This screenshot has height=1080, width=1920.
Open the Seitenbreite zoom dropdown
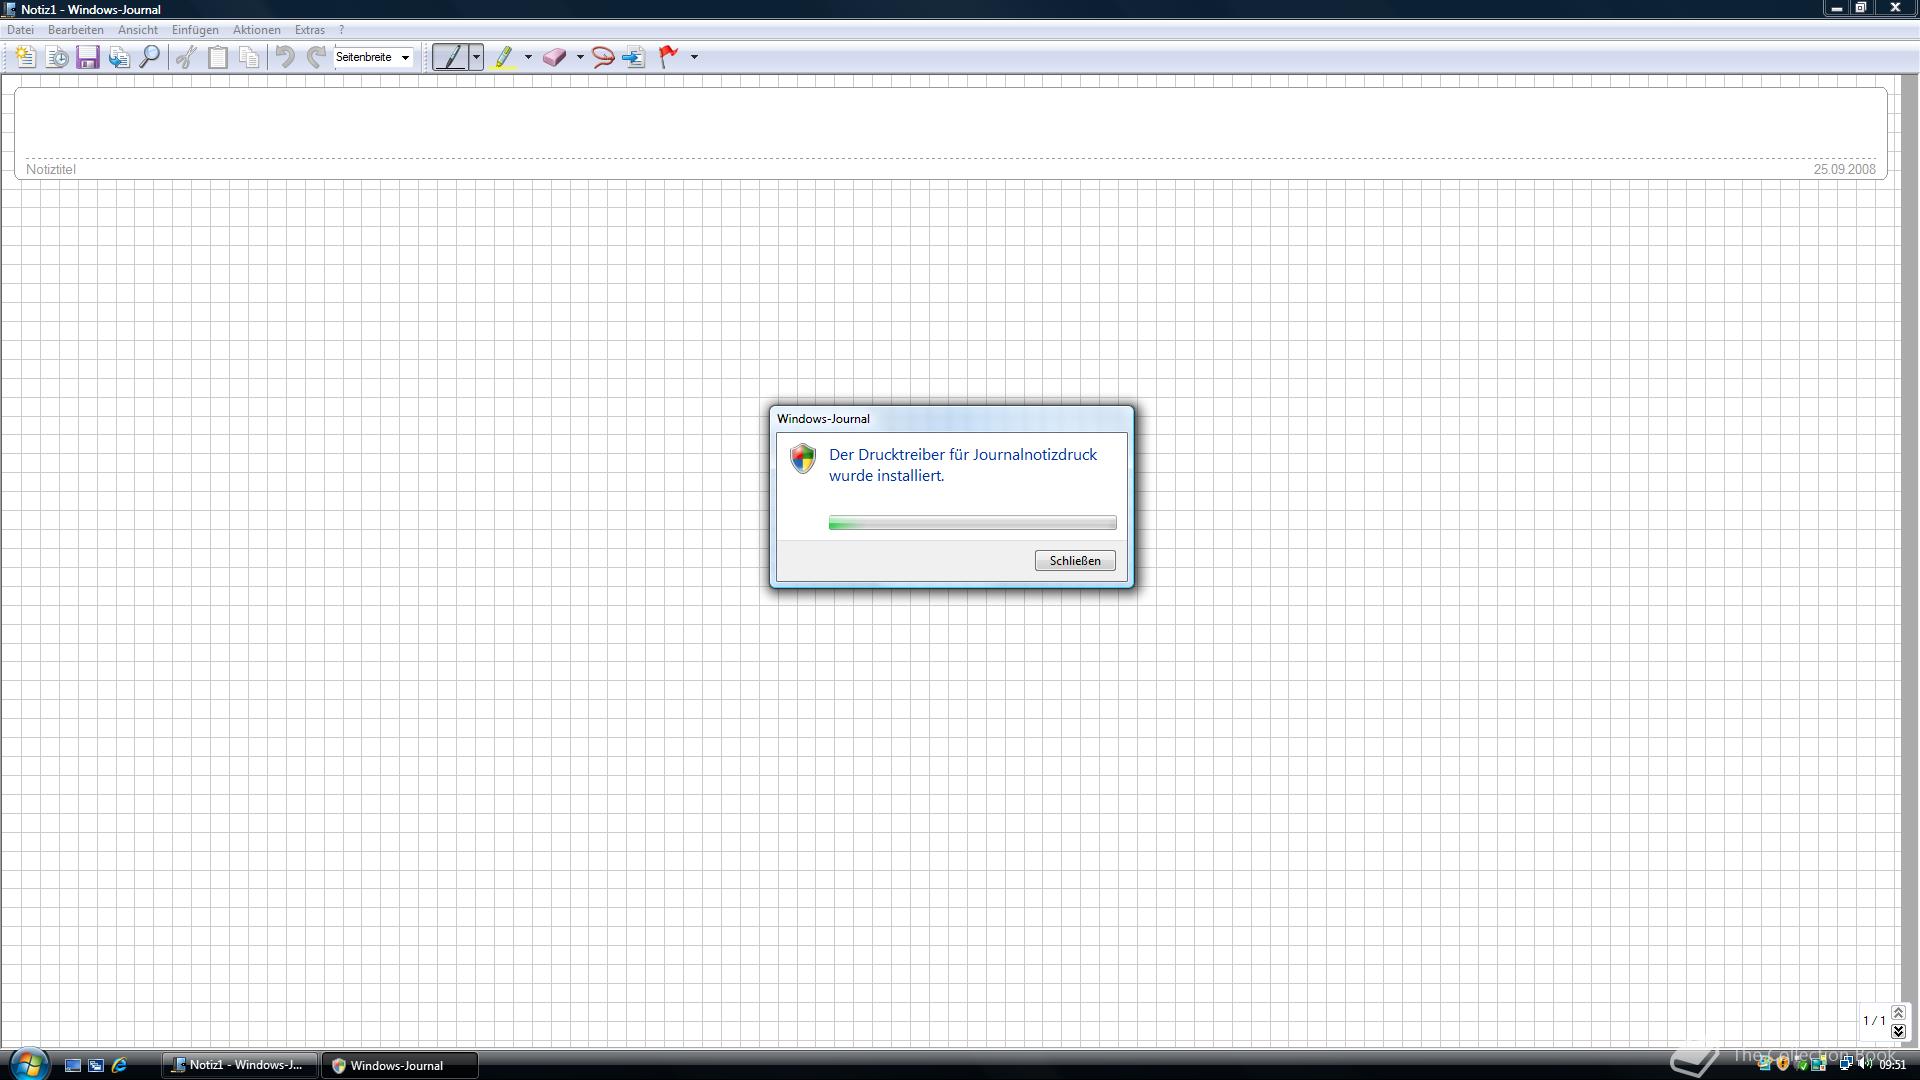373,57
